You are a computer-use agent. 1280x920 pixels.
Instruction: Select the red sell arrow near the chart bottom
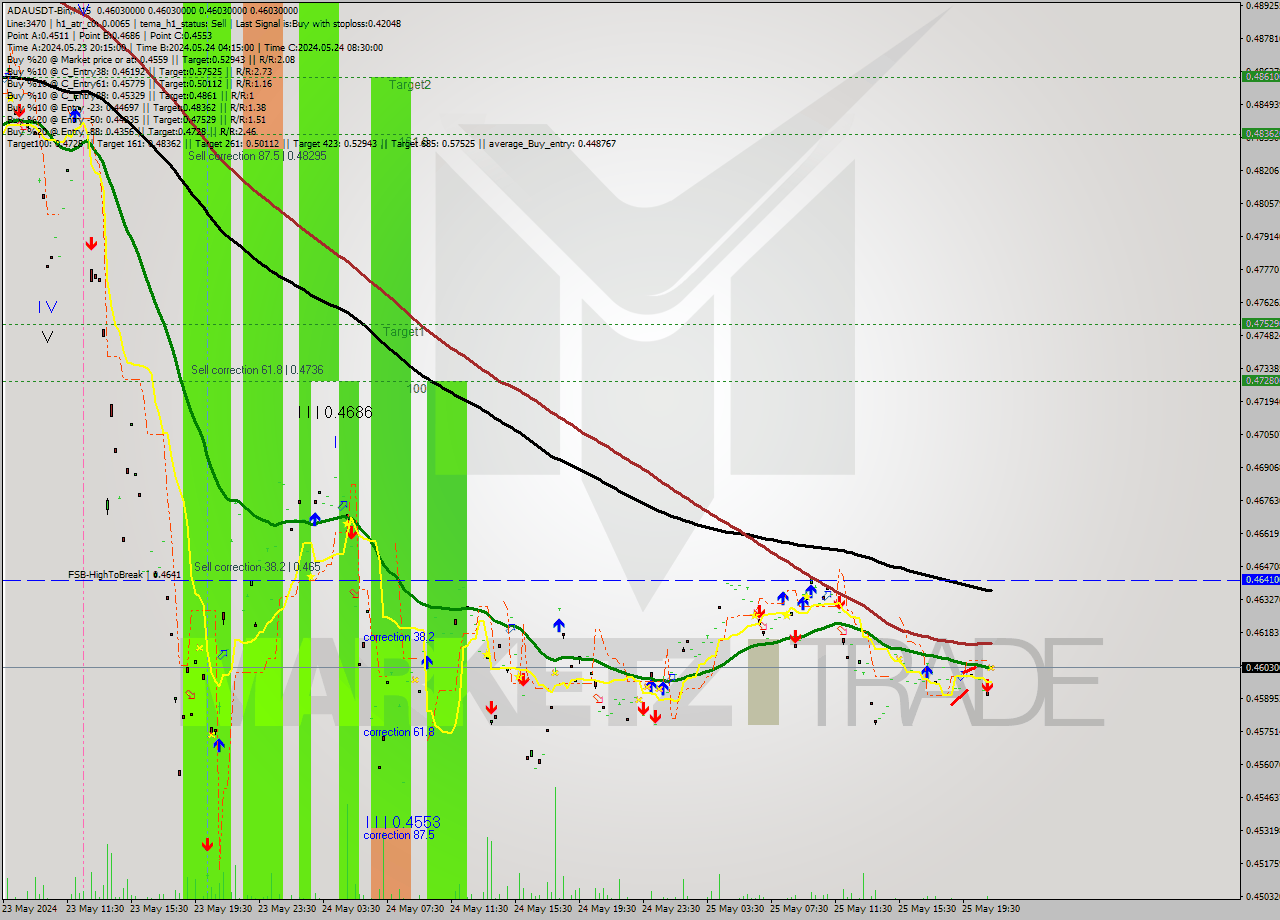point(208,843)
